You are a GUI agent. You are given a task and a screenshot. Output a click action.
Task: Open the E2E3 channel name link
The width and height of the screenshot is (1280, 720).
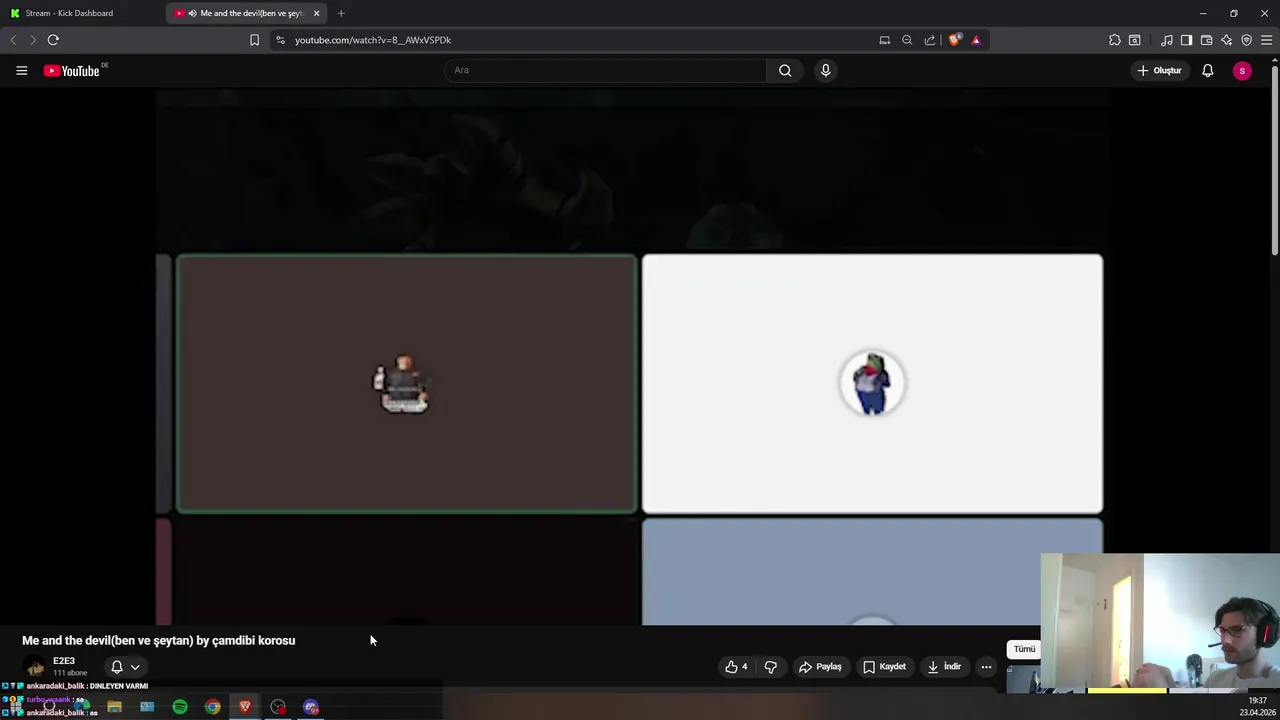[64, 661]
